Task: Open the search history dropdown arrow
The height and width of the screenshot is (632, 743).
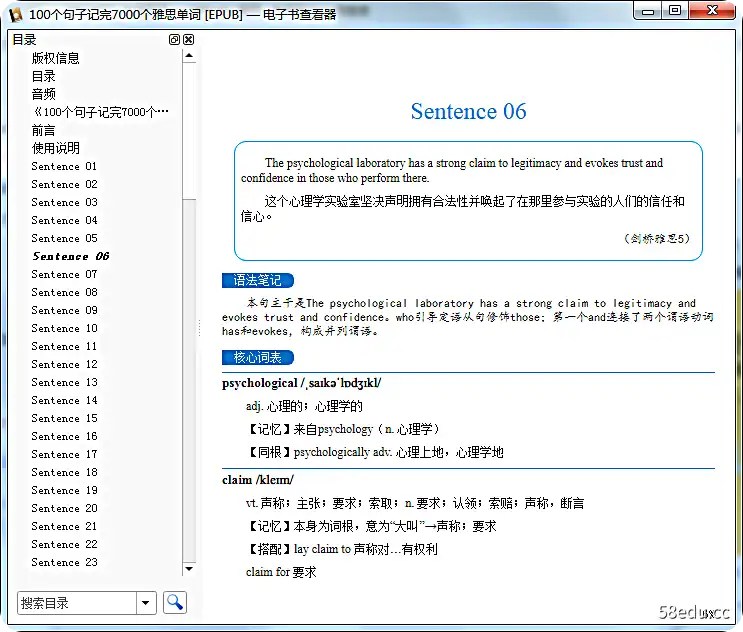Action: (x=146, y=603)
